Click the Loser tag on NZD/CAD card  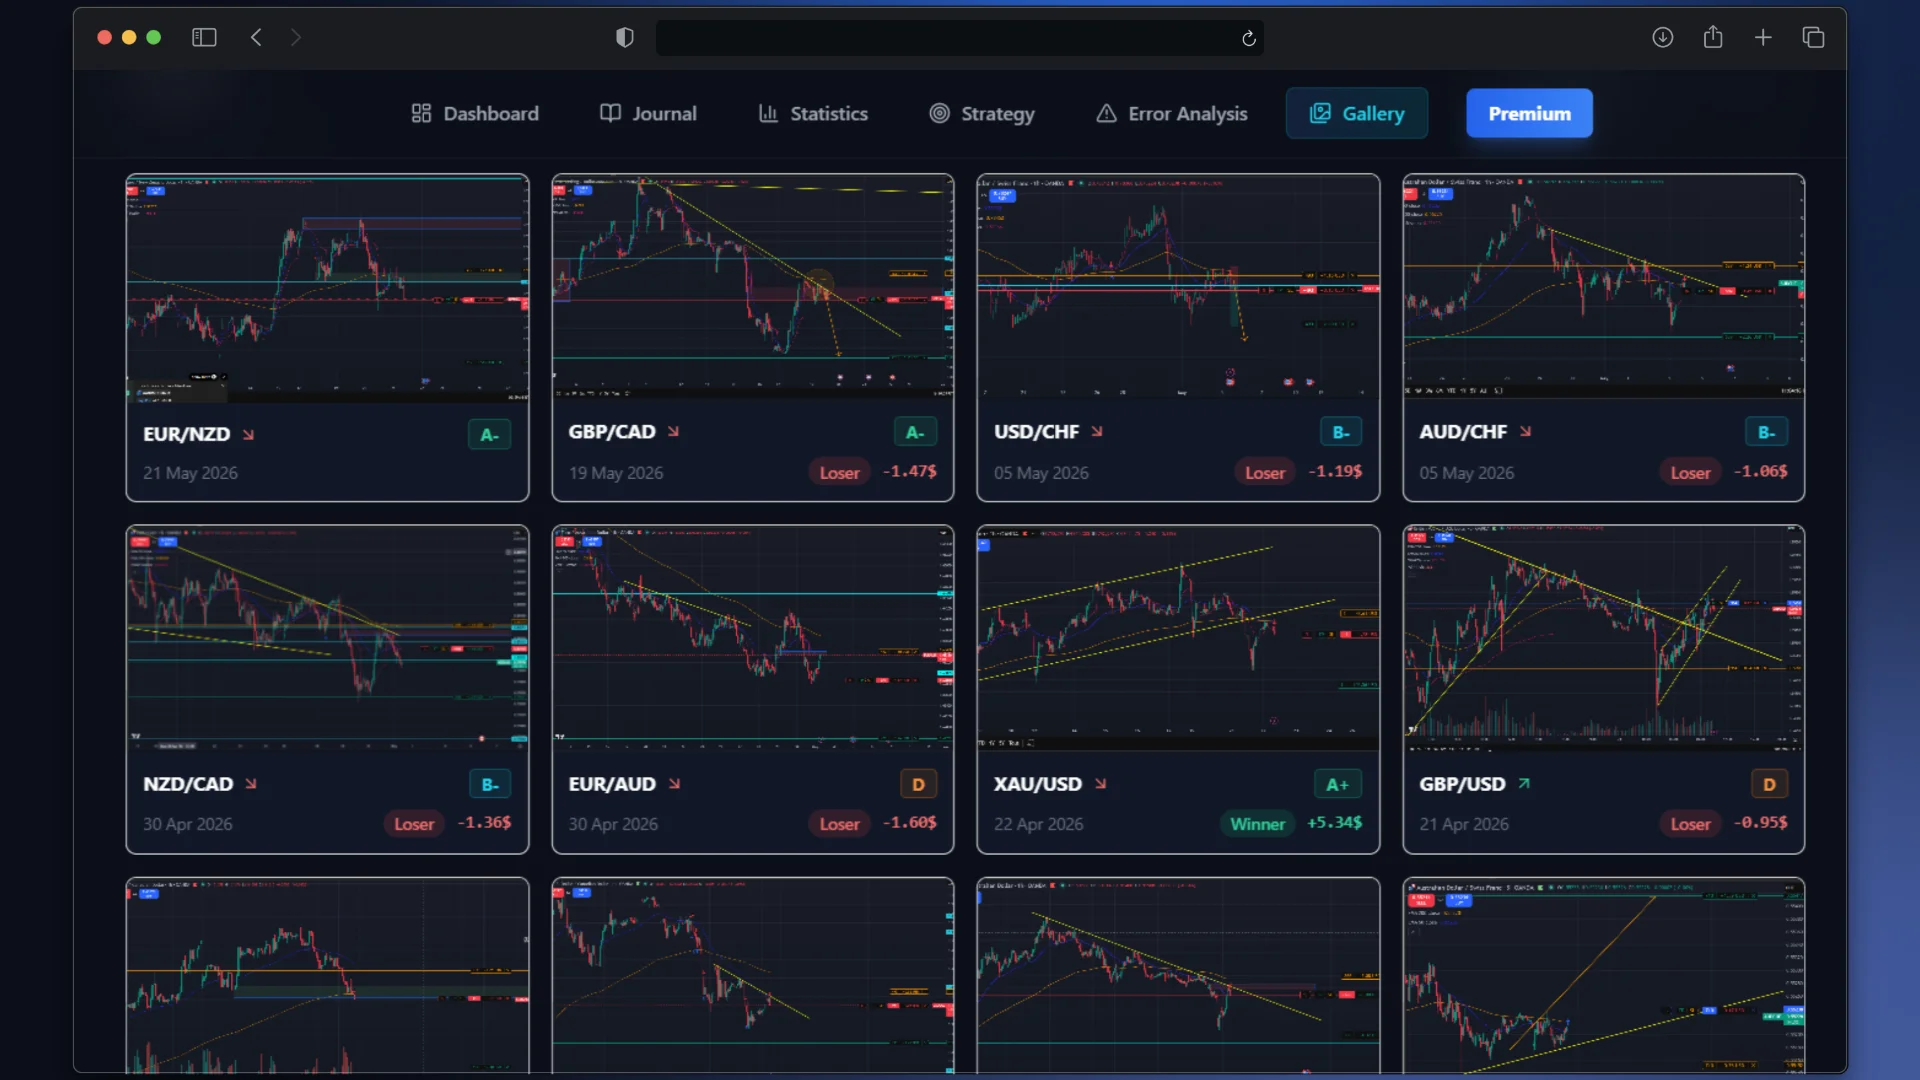(414, 824)
